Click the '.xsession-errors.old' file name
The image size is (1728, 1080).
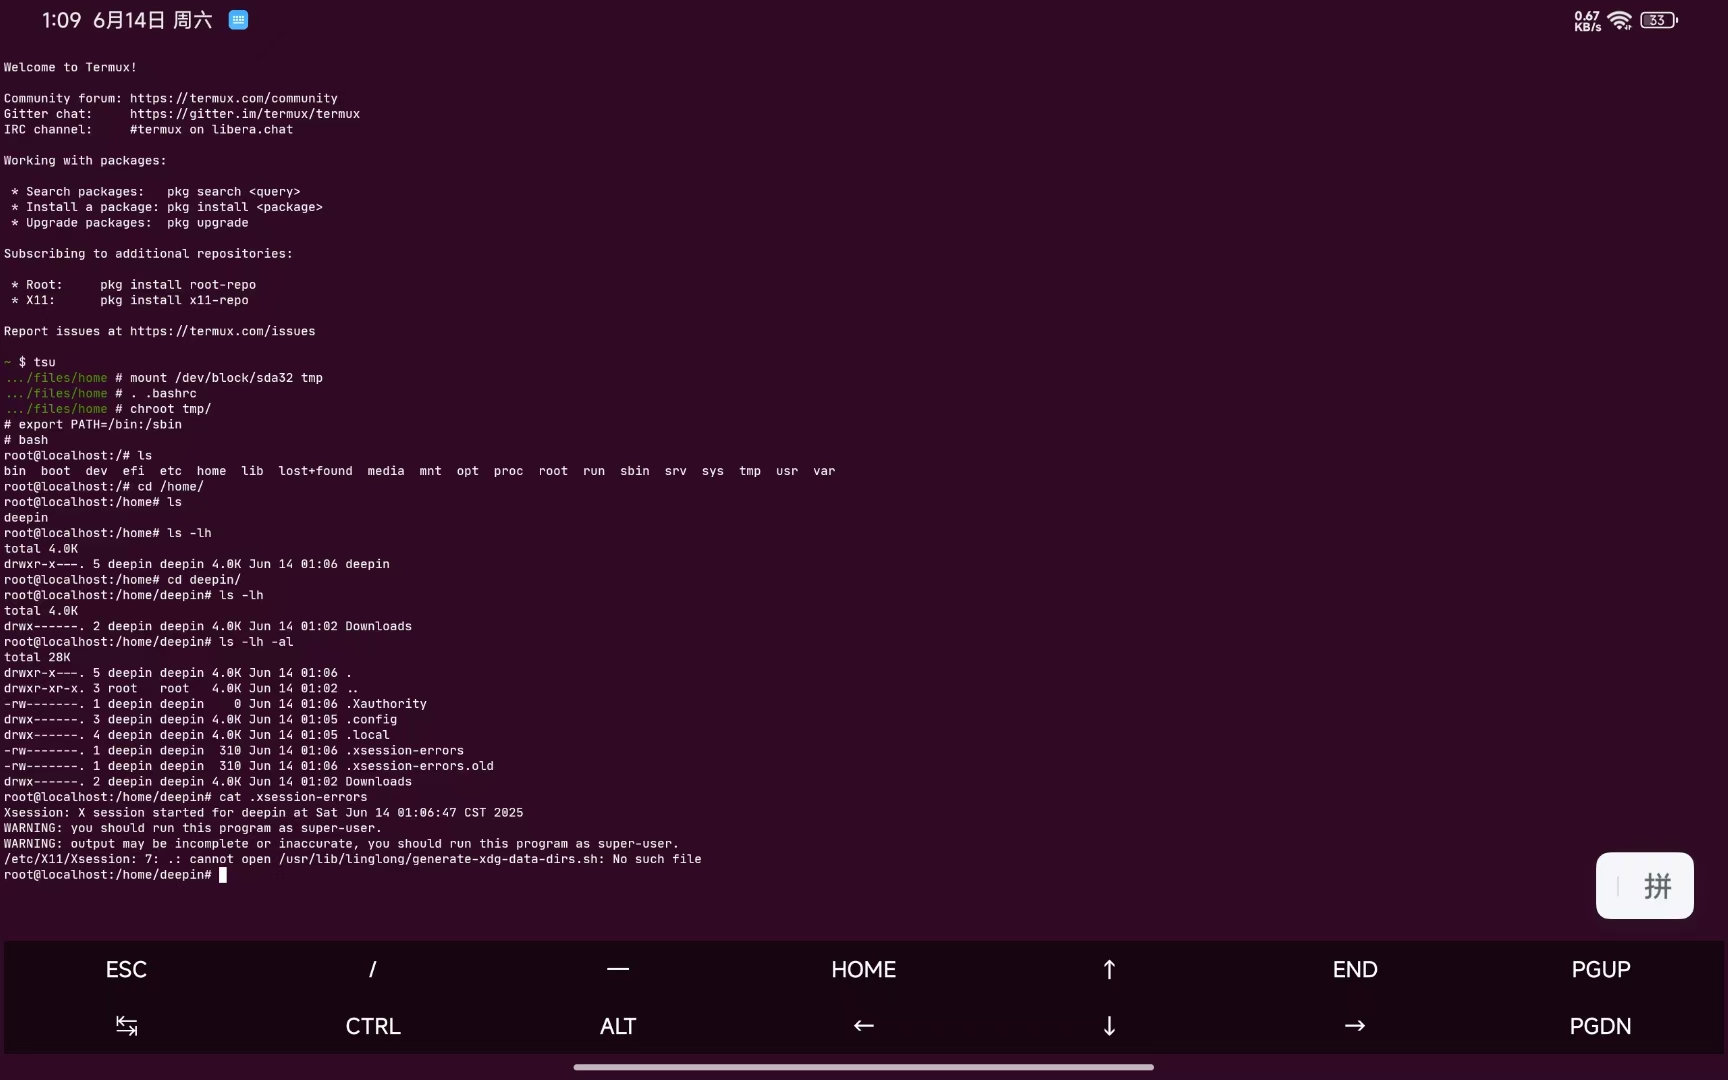coord(419,766)
